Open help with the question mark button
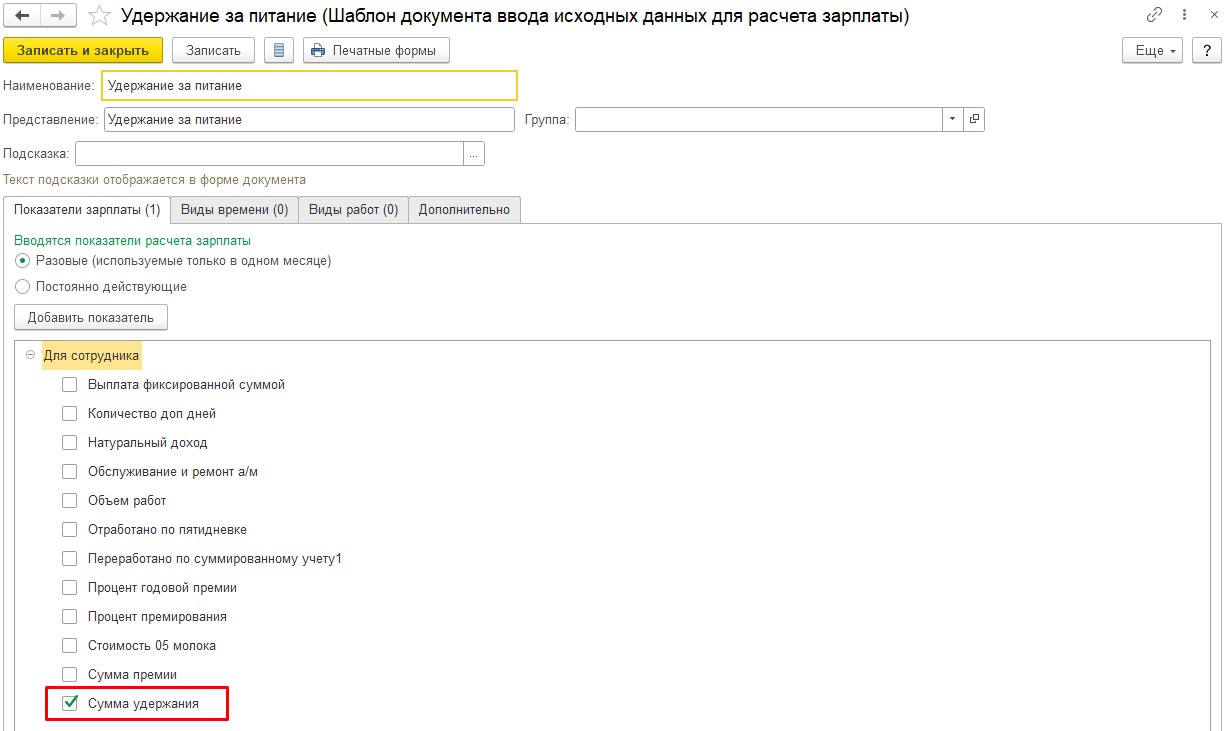 1207,51
